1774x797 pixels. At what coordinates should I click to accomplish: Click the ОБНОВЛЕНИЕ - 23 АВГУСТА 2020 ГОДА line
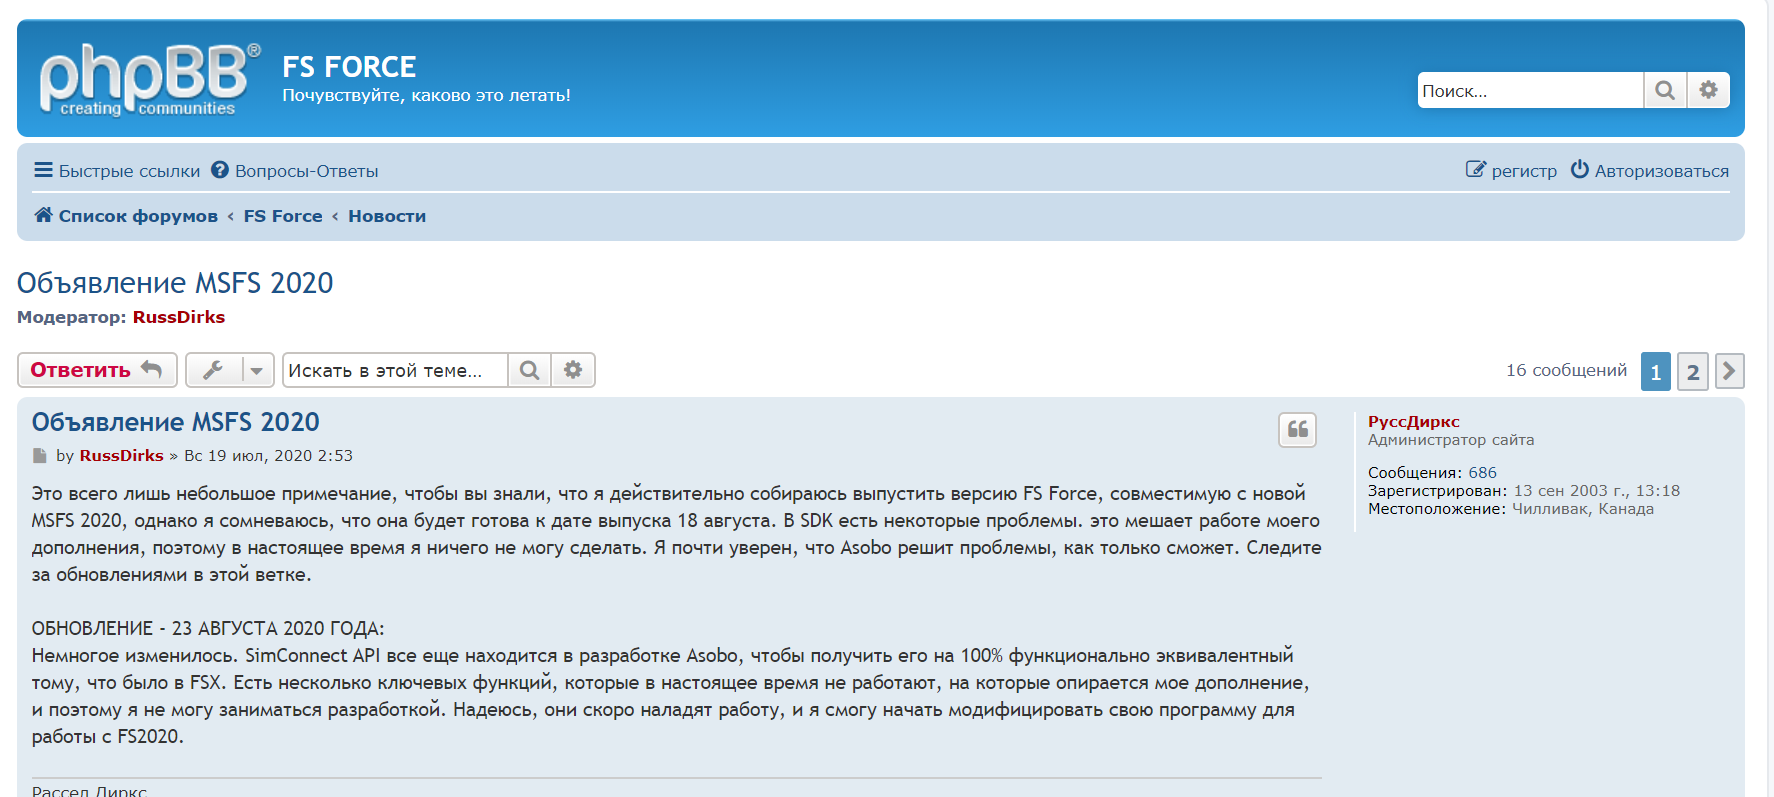click(208, 629)
